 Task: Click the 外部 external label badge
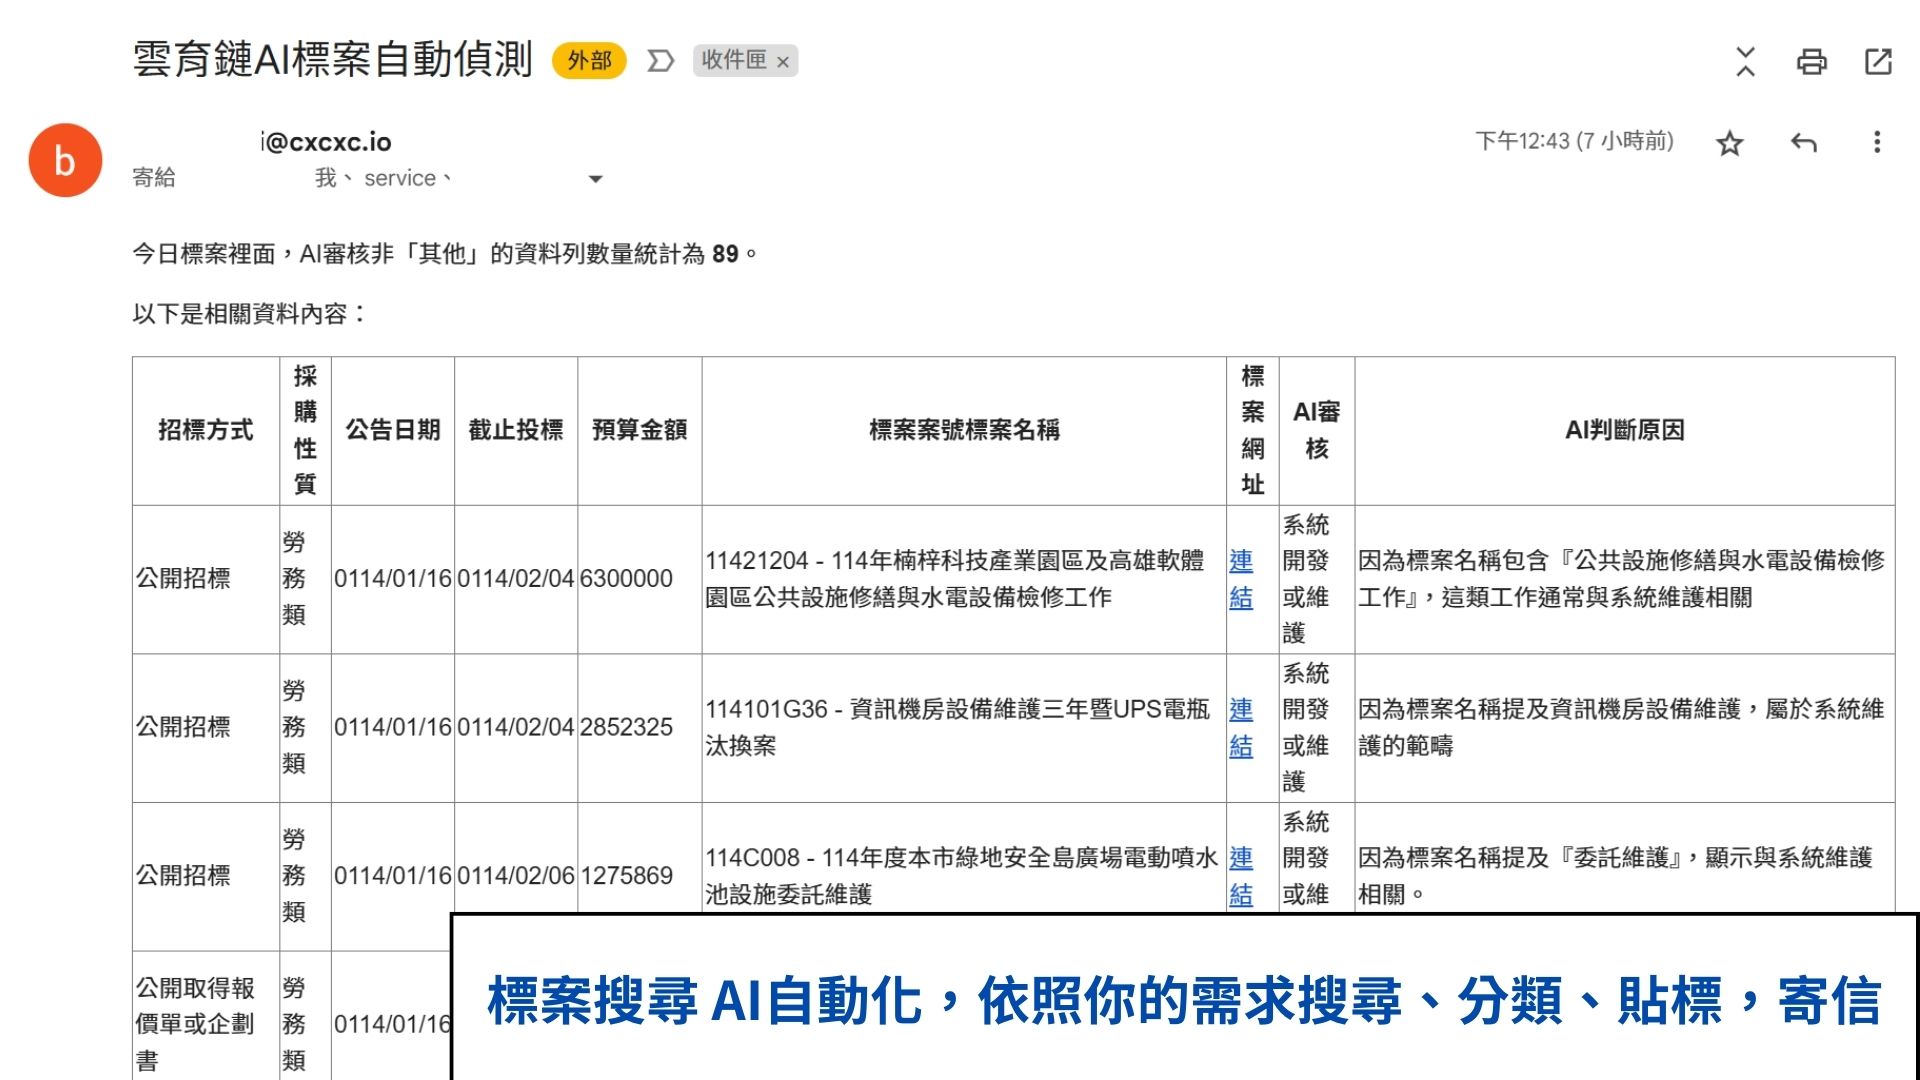click(x=589, y=61)
